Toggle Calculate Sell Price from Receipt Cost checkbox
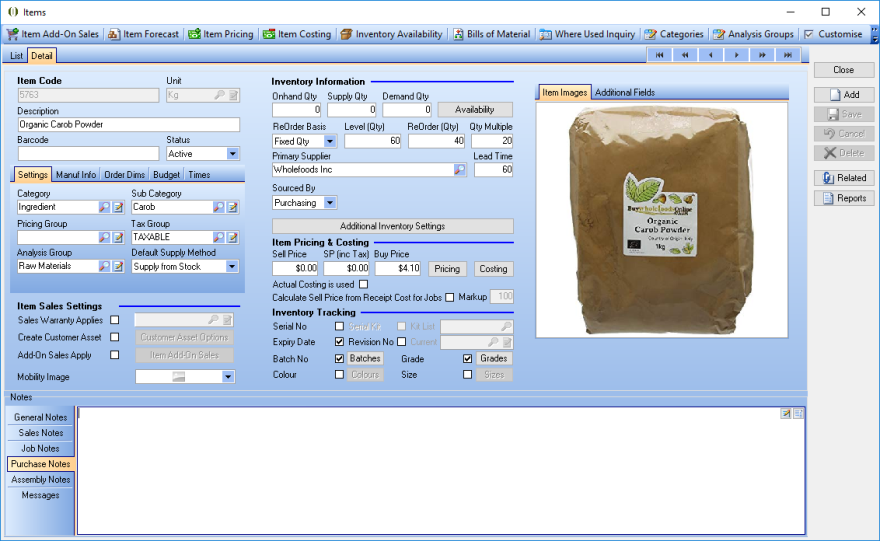Viewport: 880px width, 541px height. [450, 297]
